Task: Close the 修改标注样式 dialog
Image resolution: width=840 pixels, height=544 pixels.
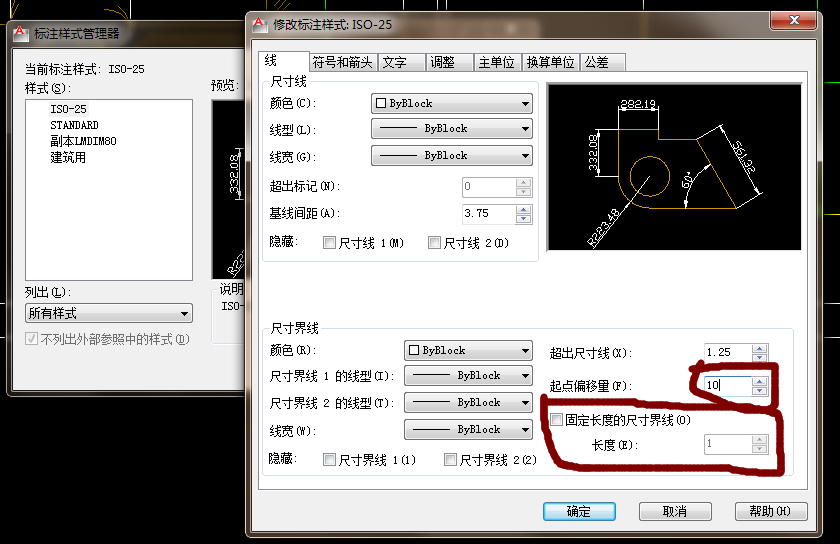Action: (x=794, y=20)
